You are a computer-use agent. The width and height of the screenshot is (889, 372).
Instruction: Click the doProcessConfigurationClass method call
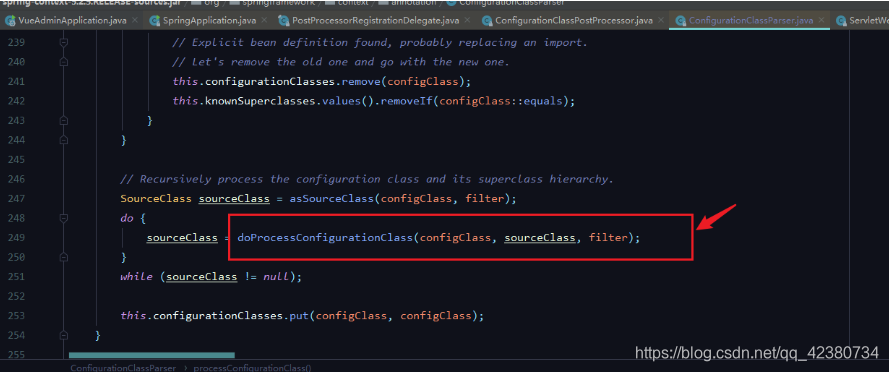click(325, 238)
